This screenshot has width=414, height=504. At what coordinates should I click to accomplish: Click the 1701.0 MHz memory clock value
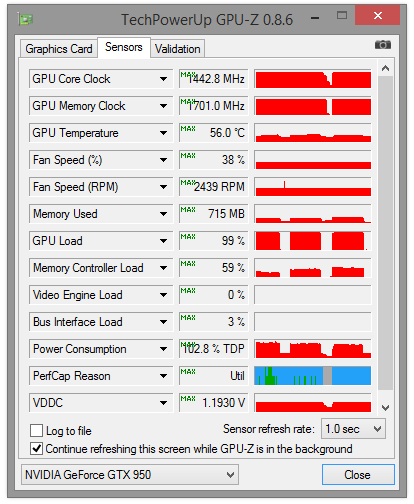(x=214, y=106)
